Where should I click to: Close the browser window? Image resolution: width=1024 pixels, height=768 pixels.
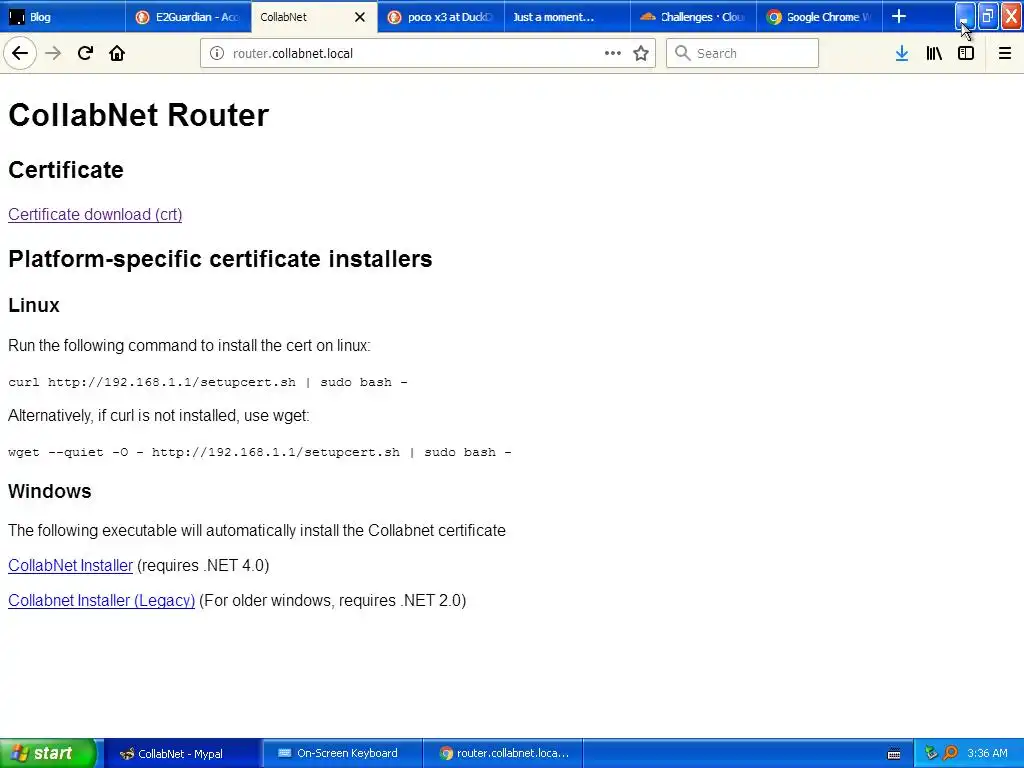[1012, 16]
